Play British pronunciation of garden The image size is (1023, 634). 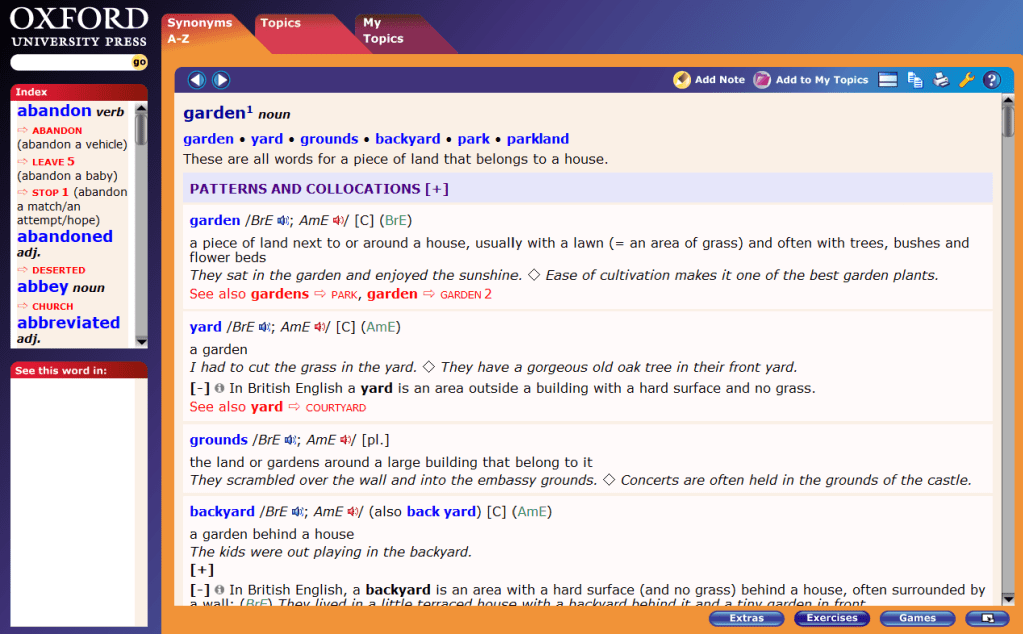click(x=284, y=221)
